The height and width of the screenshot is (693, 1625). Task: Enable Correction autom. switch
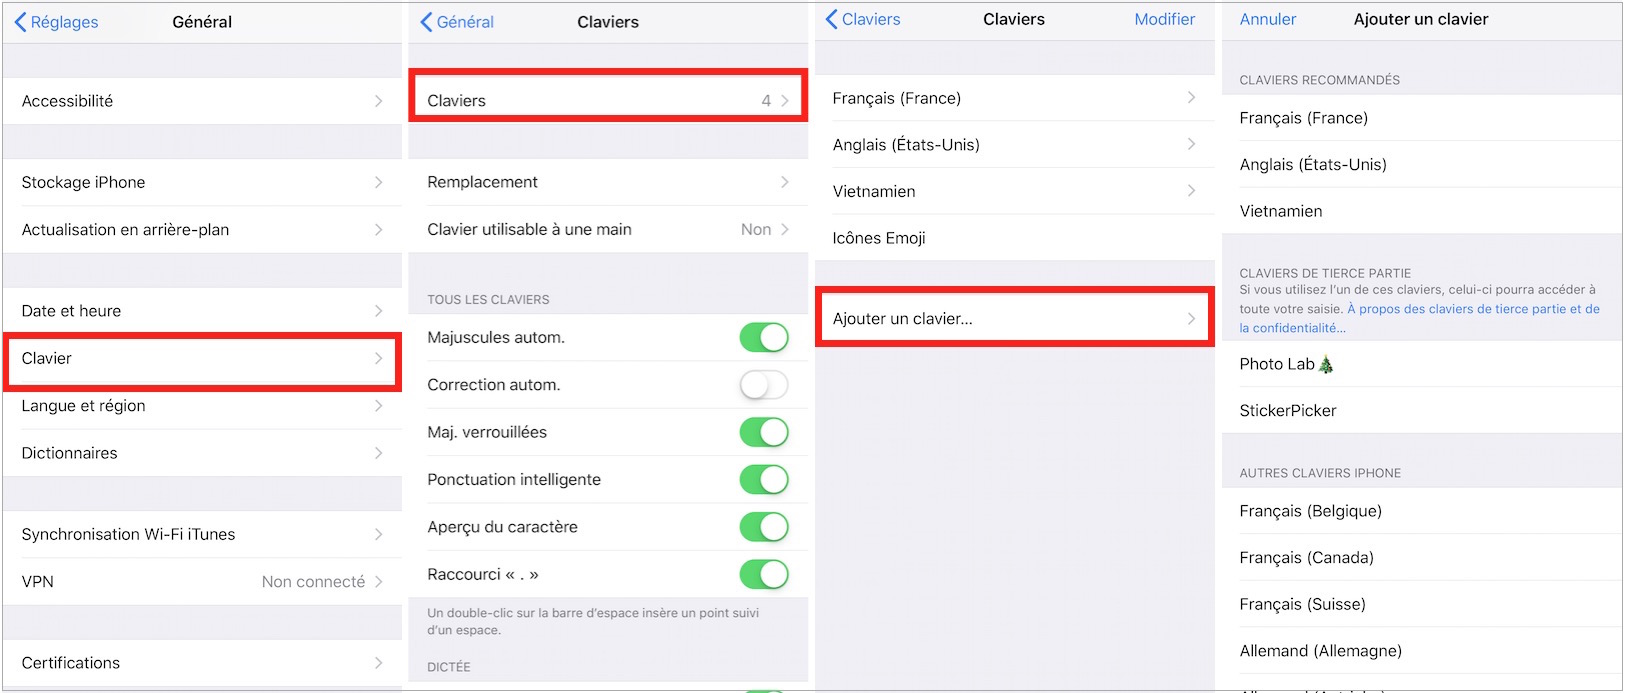click(x=764, y=384)
